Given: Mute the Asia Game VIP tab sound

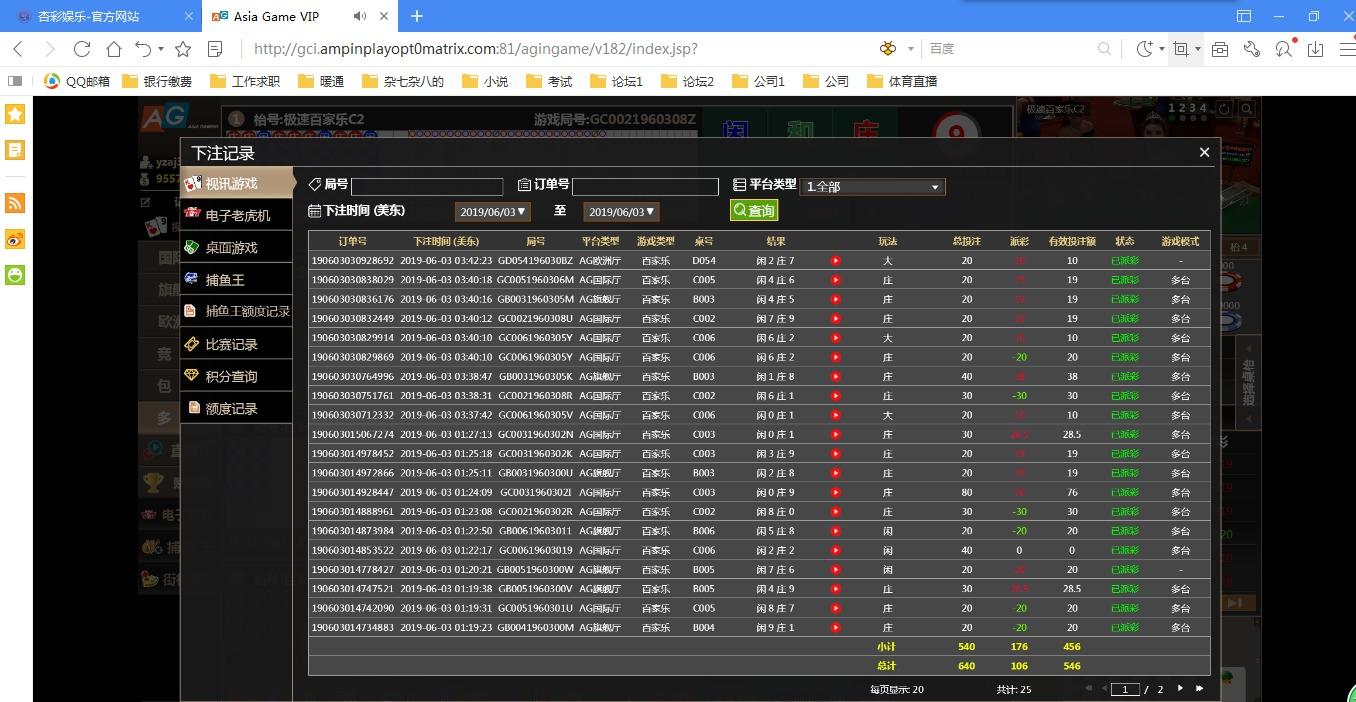Looking at the screenshot, I should (x=360, y=16).
